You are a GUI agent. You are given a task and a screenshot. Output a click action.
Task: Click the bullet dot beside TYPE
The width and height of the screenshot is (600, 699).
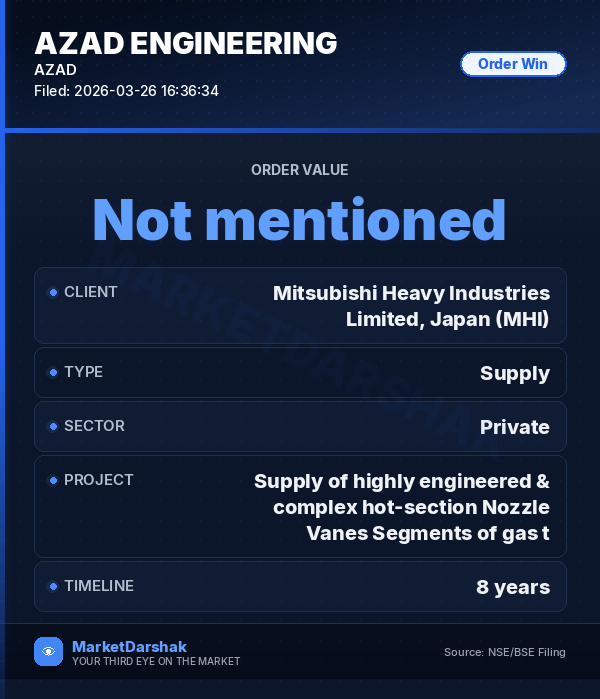tap(53, 372)
